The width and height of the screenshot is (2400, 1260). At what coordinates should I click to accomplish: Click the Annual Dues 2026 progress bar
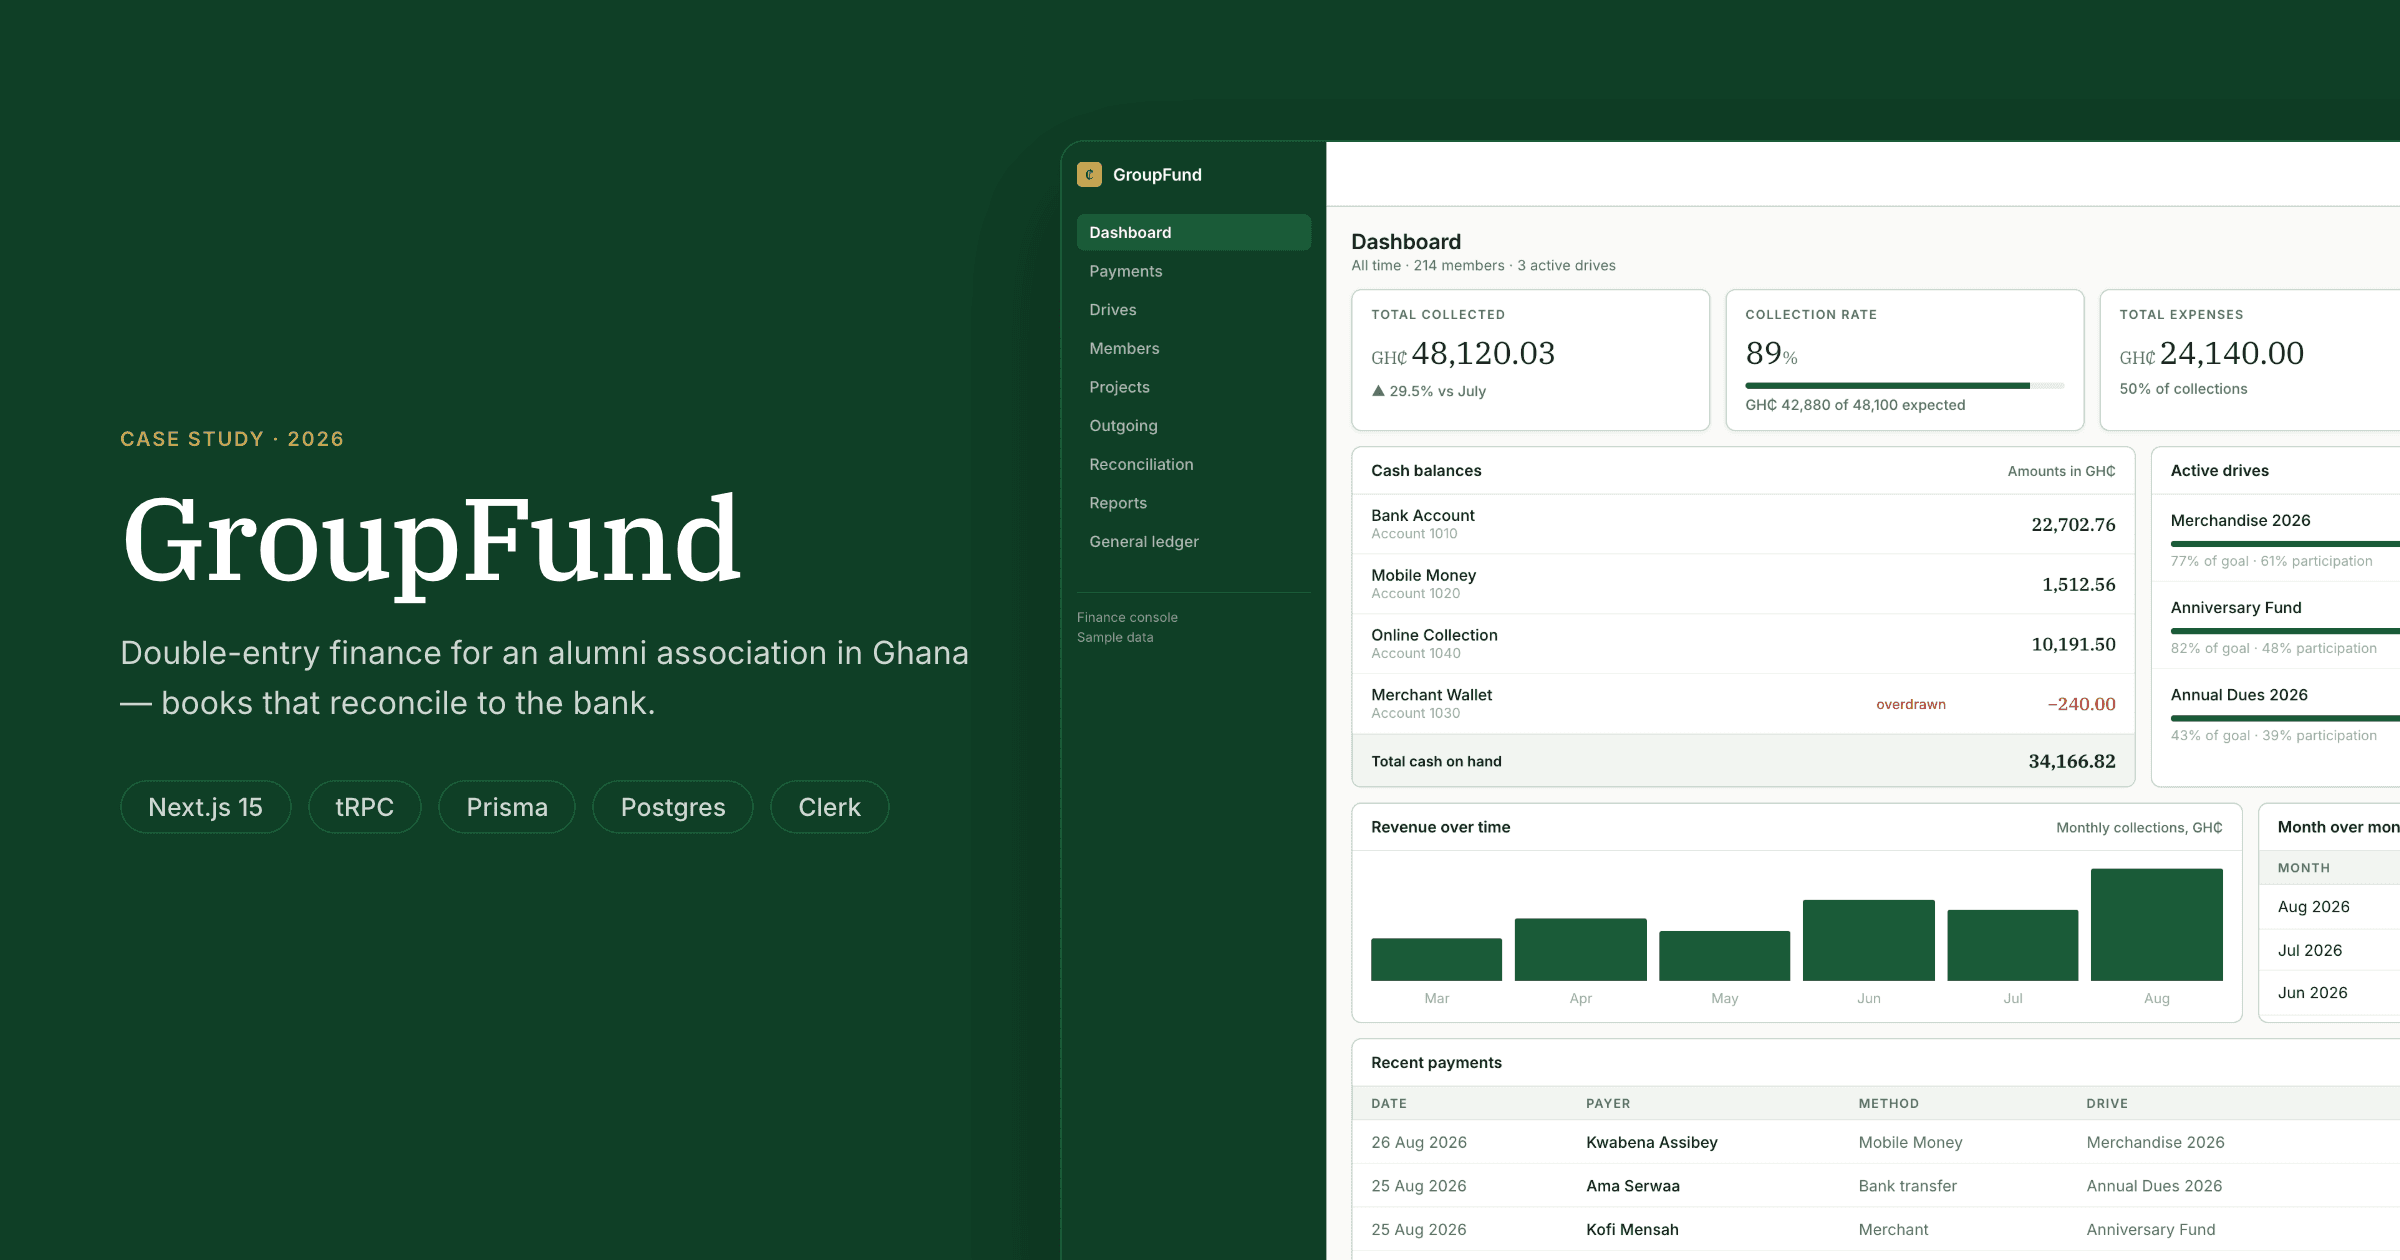[x=2285, y=718]
